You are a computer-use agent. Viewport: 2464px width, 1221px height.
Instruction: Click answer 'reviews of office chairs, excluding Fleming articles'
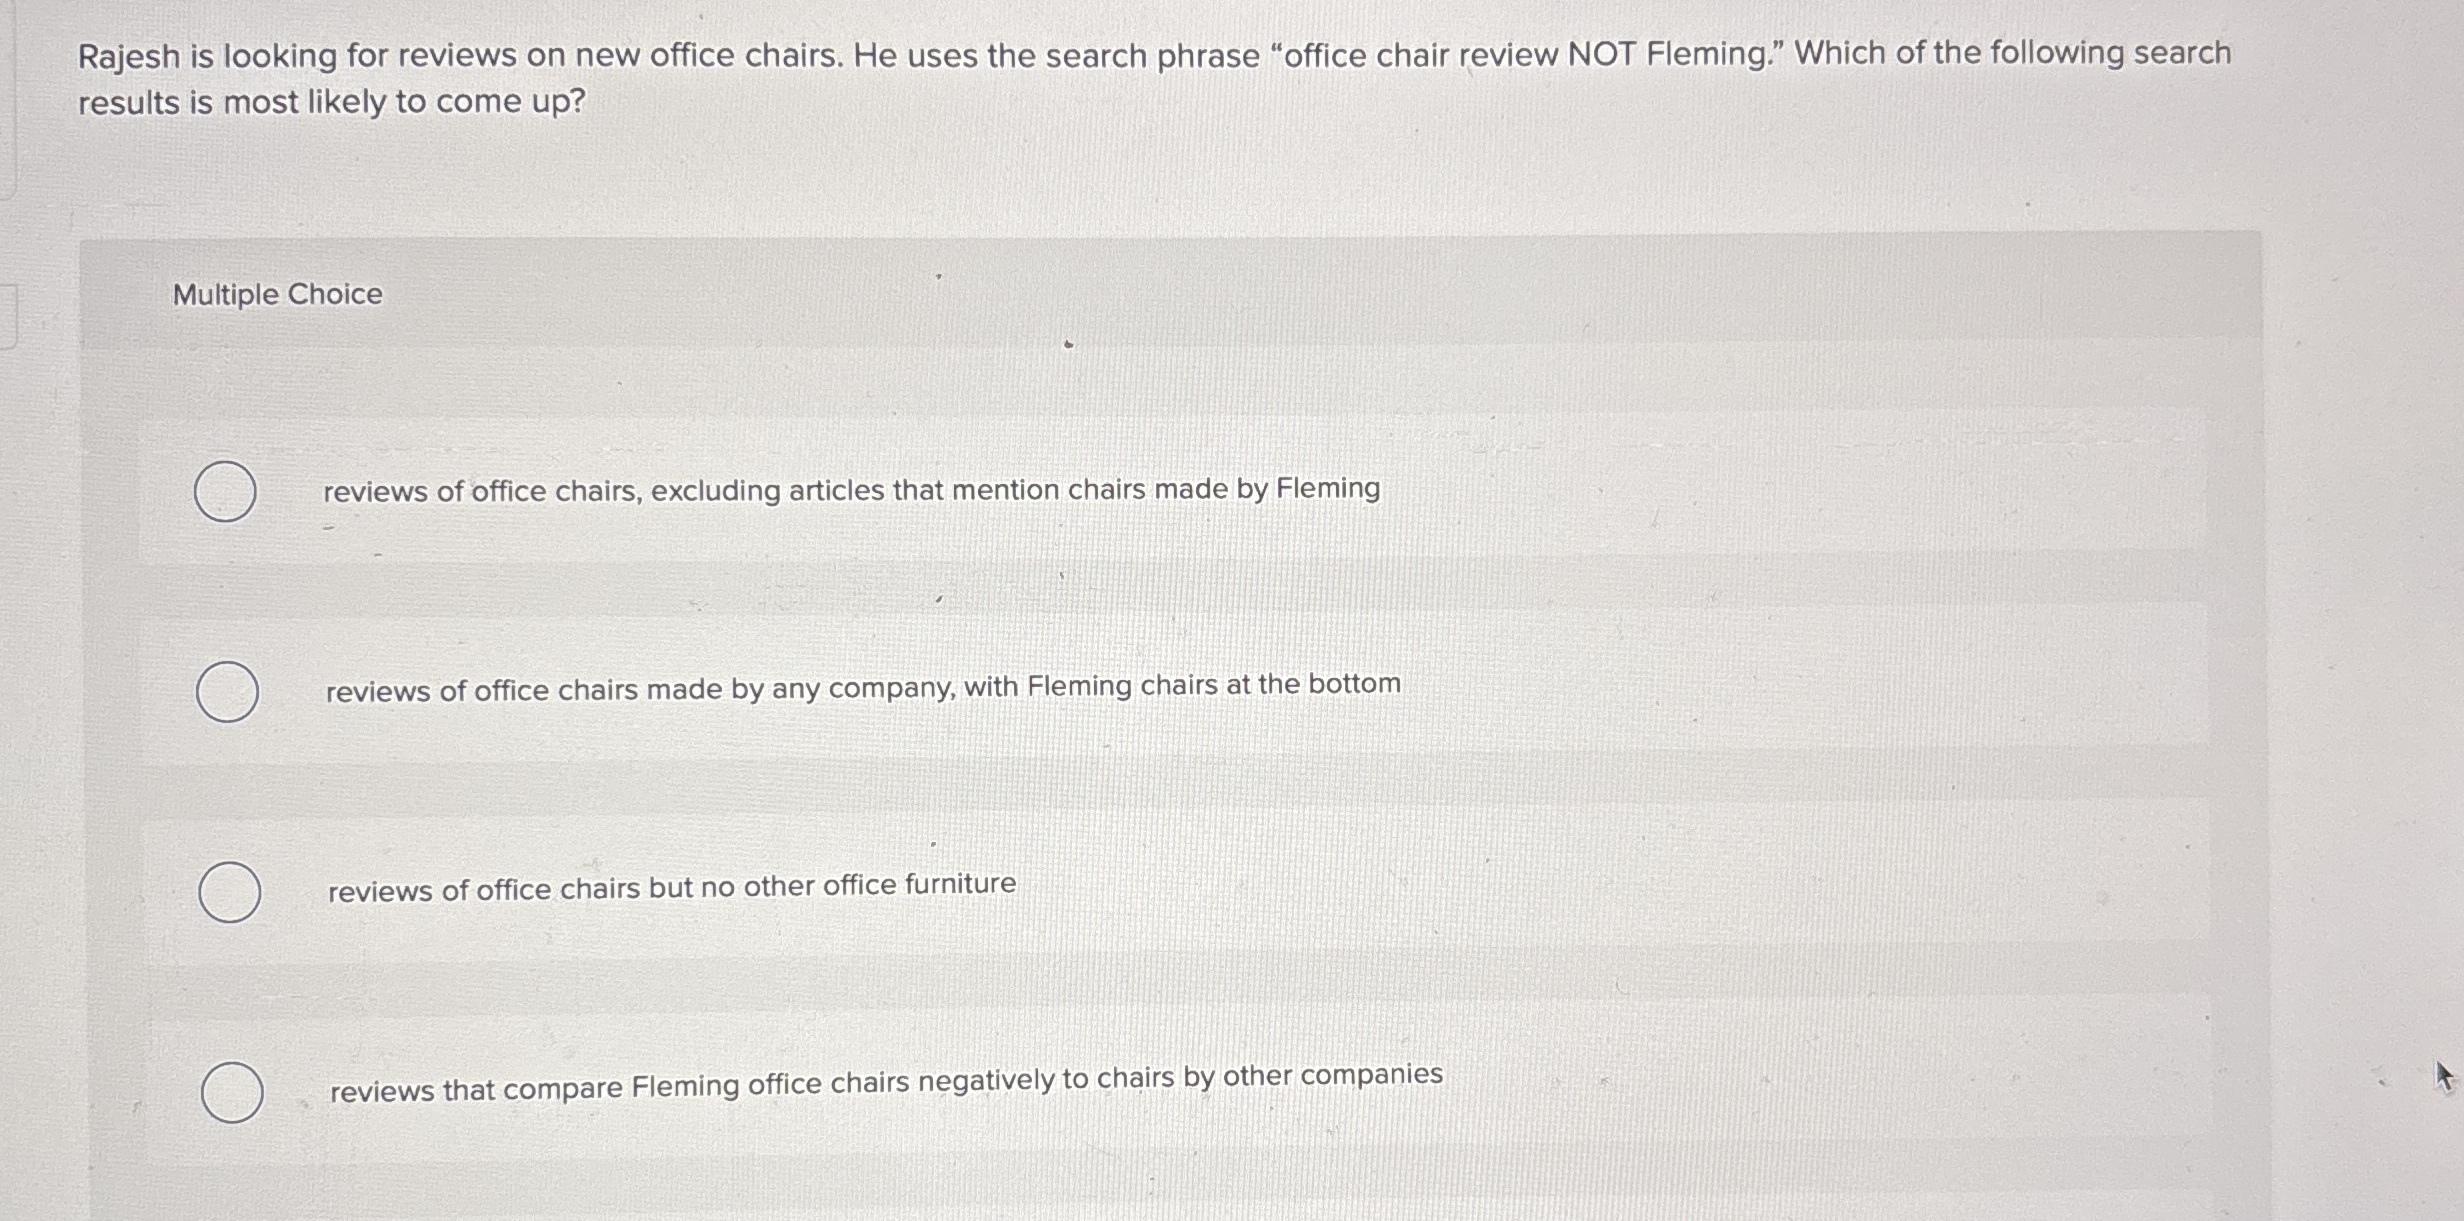pos(851,491)
